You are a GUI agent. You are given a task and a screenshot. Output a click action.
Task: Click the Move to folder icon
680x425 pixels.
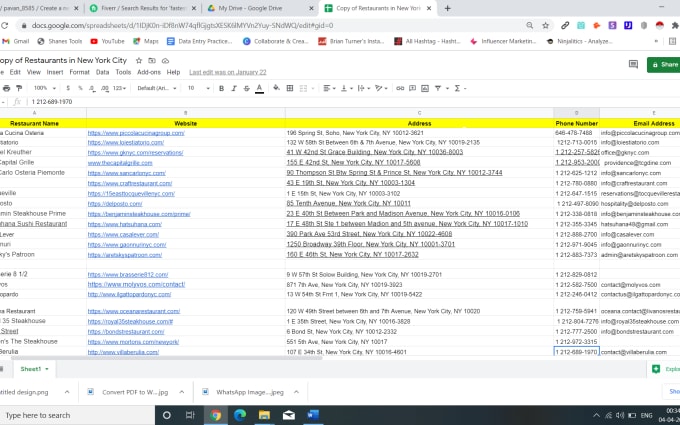tap(152, 60)
